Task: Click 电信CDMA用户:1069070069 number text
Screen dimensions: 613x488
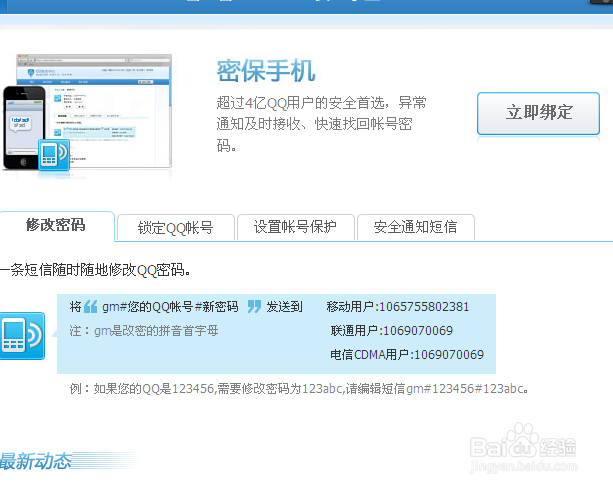Action: (x=407, y=355)
